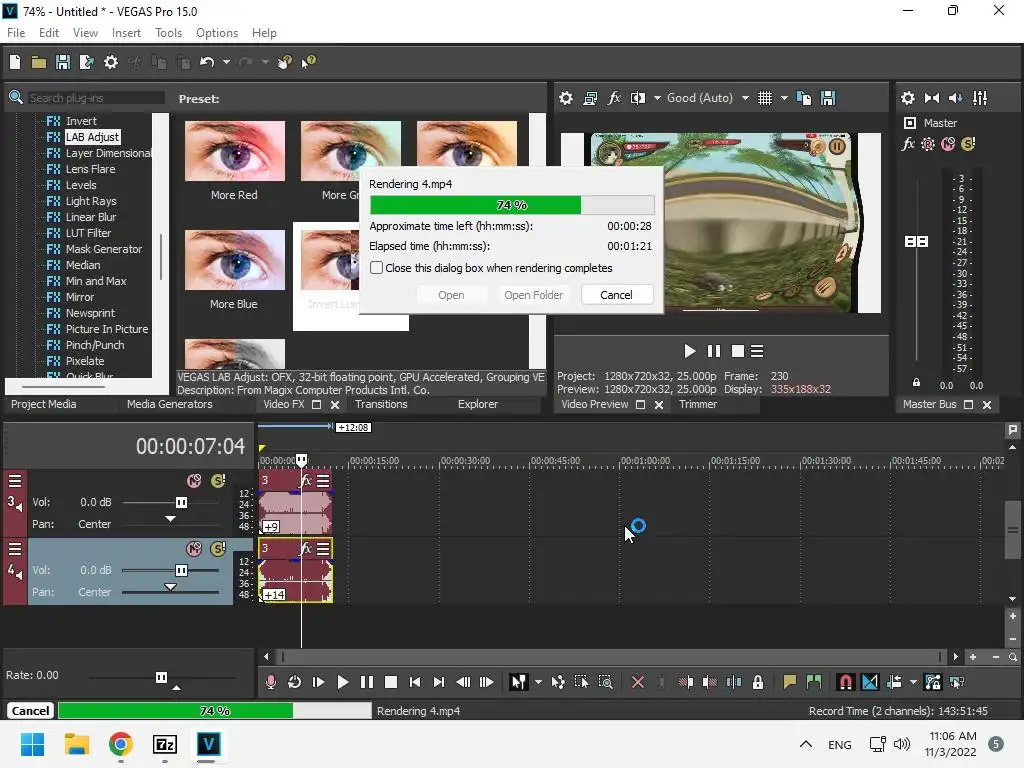Toggle Master Bus Solo button
Image resolution: width=1024 pixels, height=768 pixels.
(x=968, y=144)
